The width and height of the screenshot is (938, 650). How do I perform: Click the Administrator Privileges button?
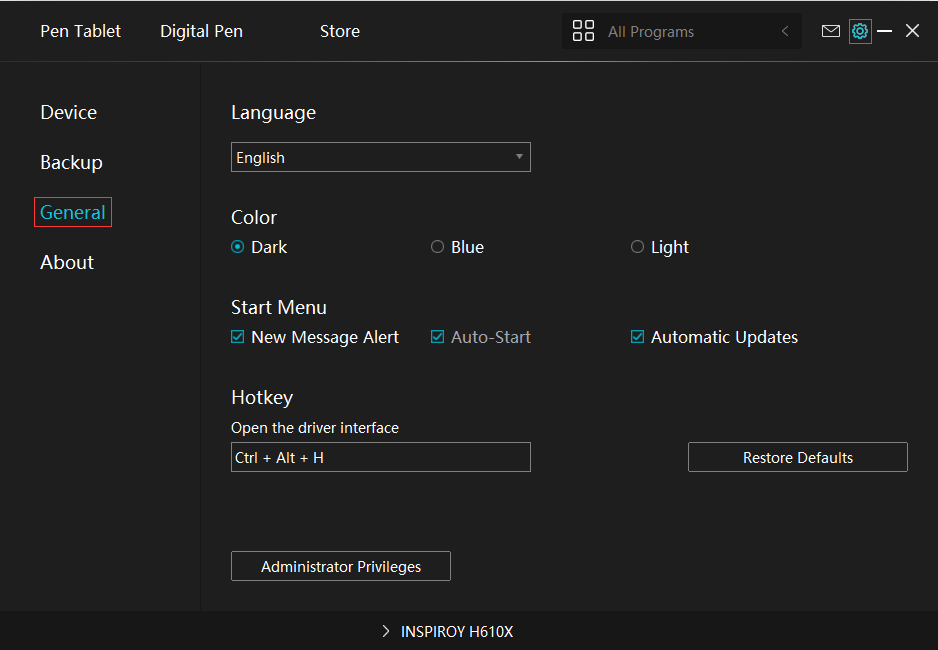[x=340, y=566]
